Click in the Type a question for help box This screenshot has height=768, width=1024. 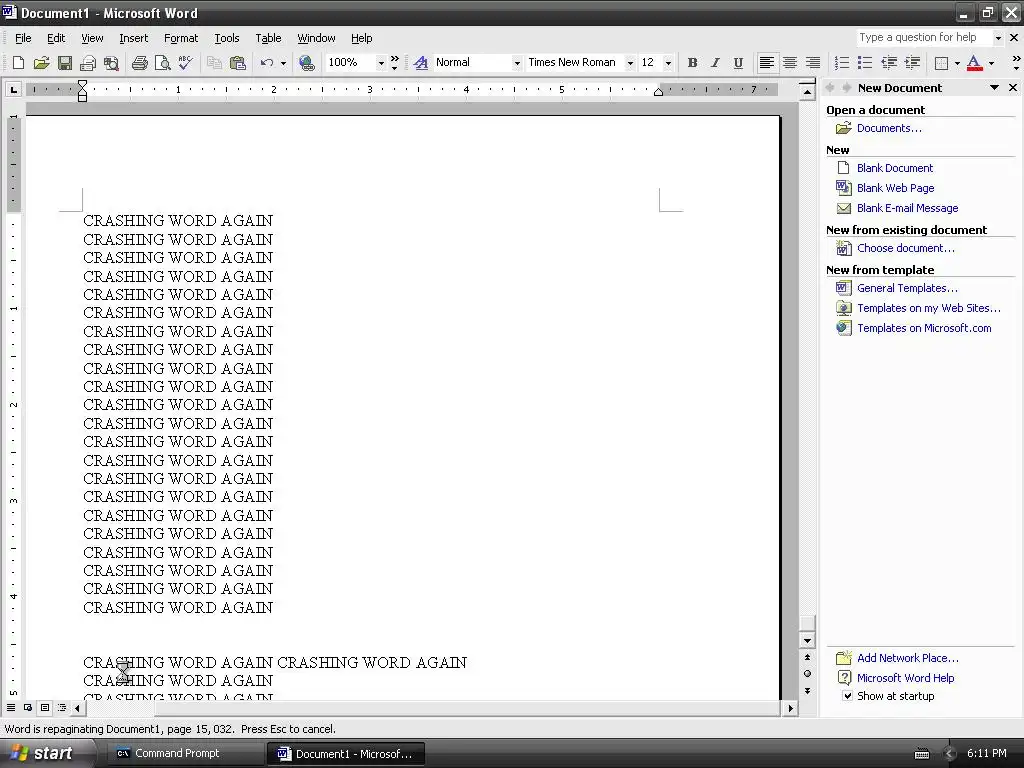(x=923, y=38)
